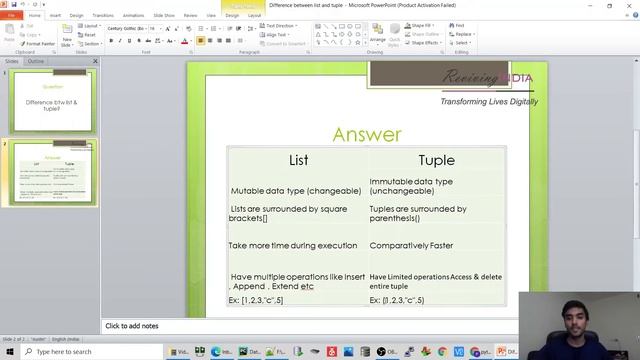
Task: Apply italic formatting to the text
Action: pyautogui.click(x=120, y=41)
